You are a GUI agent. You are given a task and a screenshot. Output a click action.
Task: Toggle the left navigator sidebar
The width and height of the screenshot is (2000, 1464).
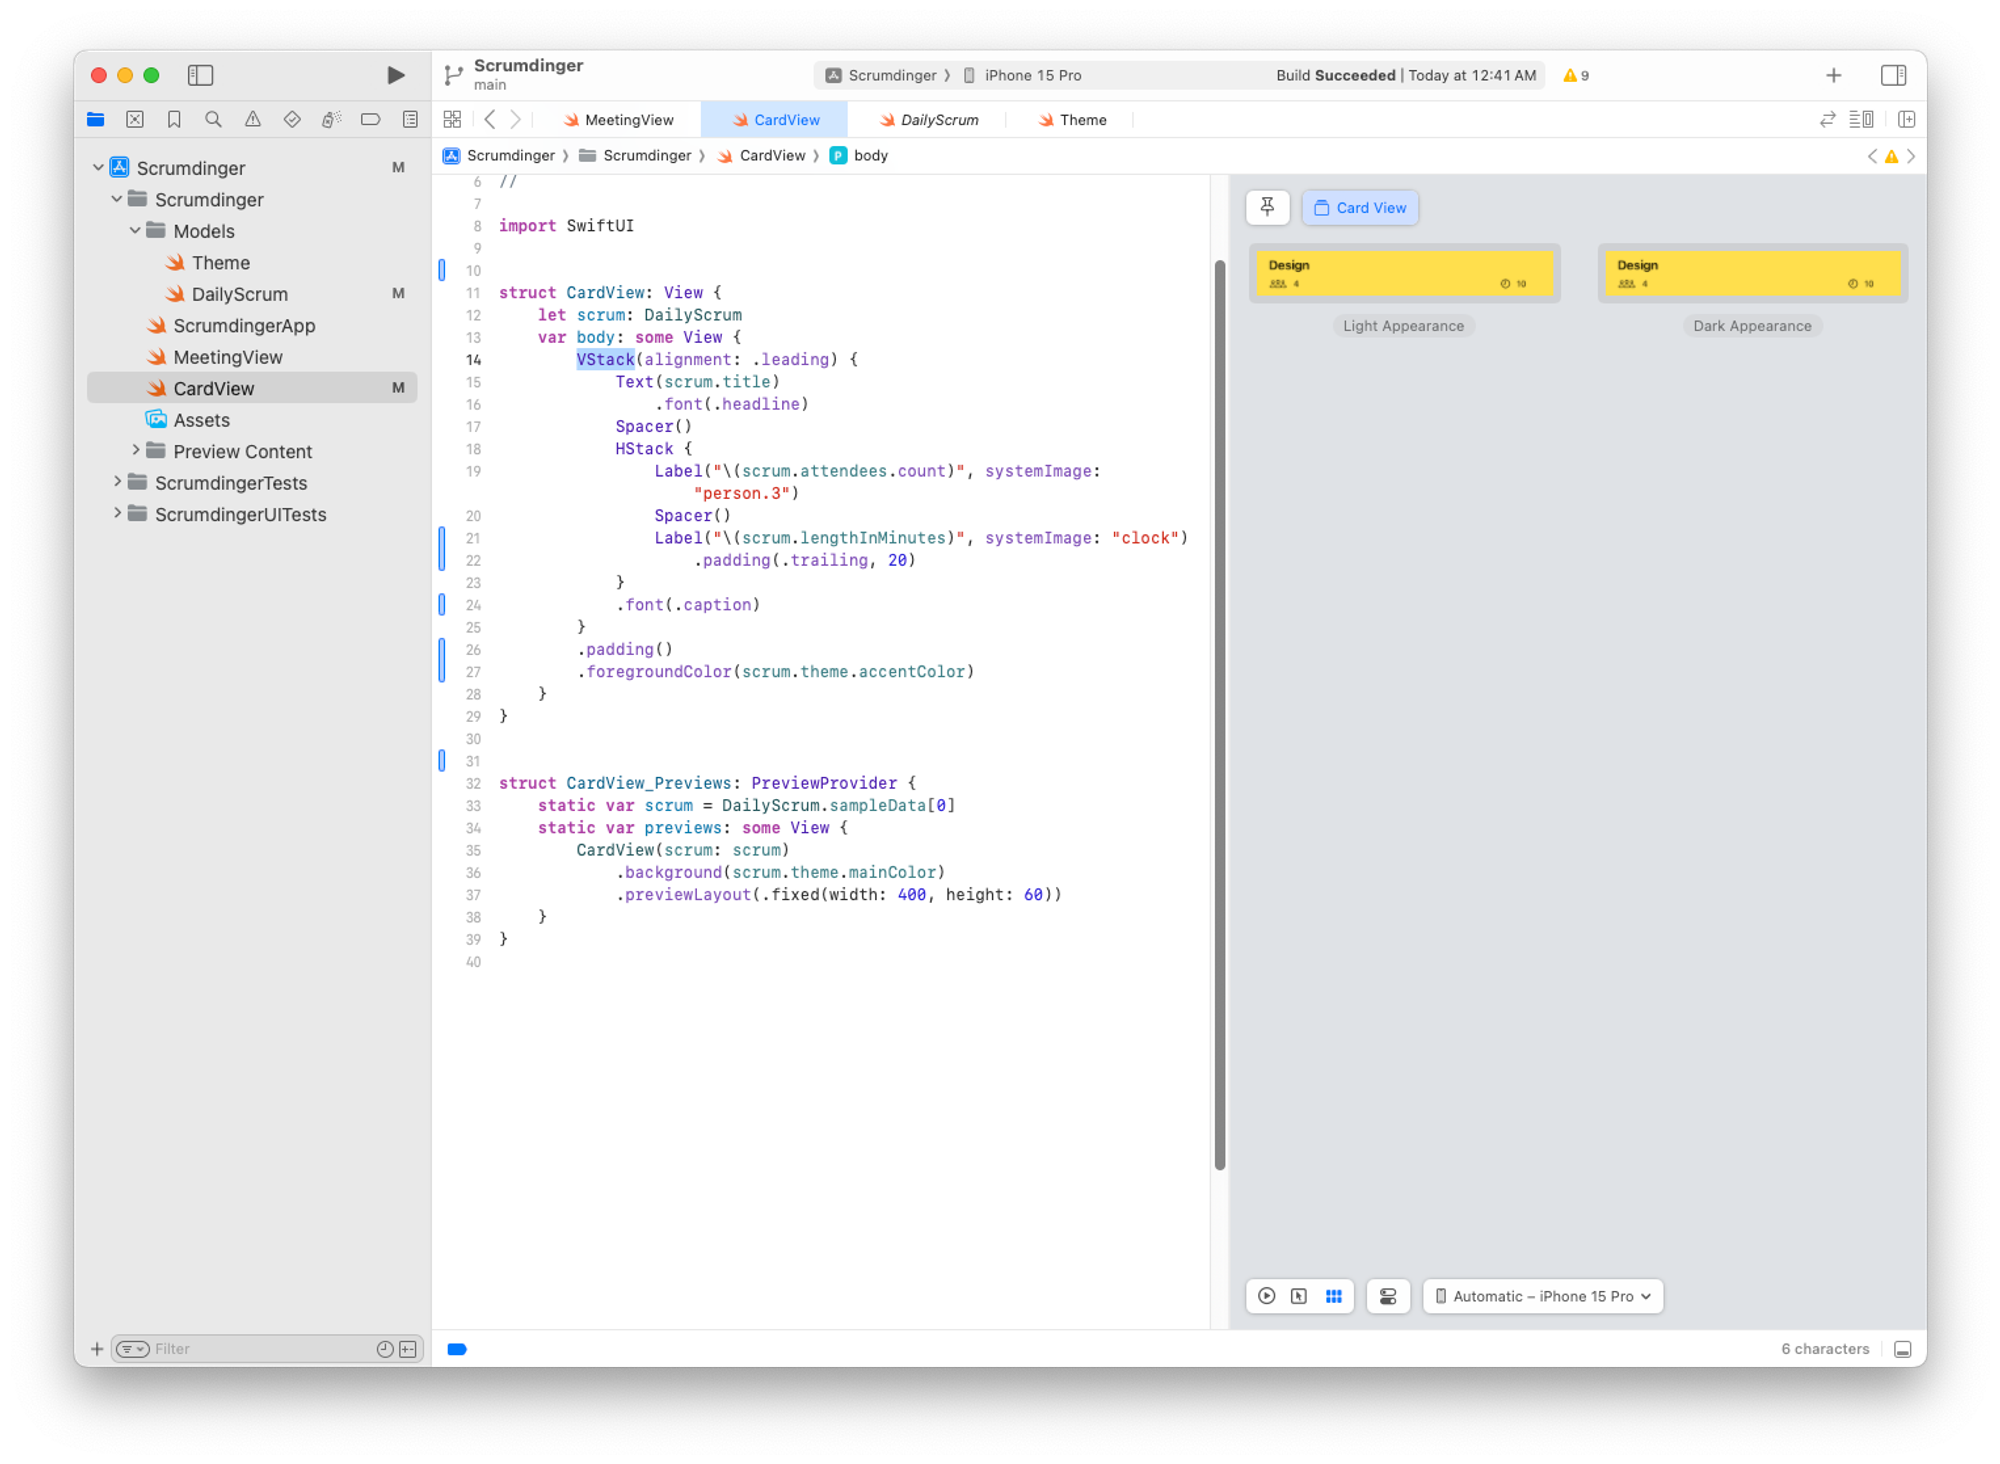pyautogui.click(x=200, y=75)
